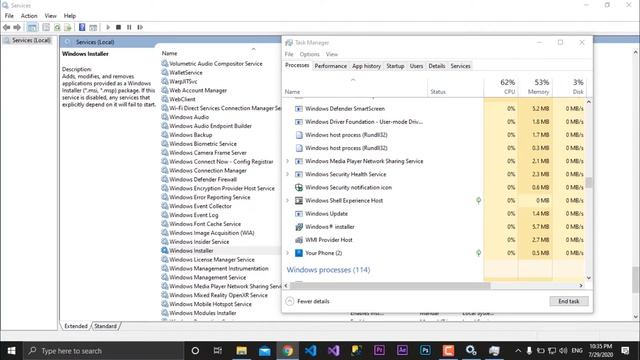Screen dimensions: 640x360
Task: Open Adobe Photoshop from the taskbar
Action: click(x=425, y=351)
